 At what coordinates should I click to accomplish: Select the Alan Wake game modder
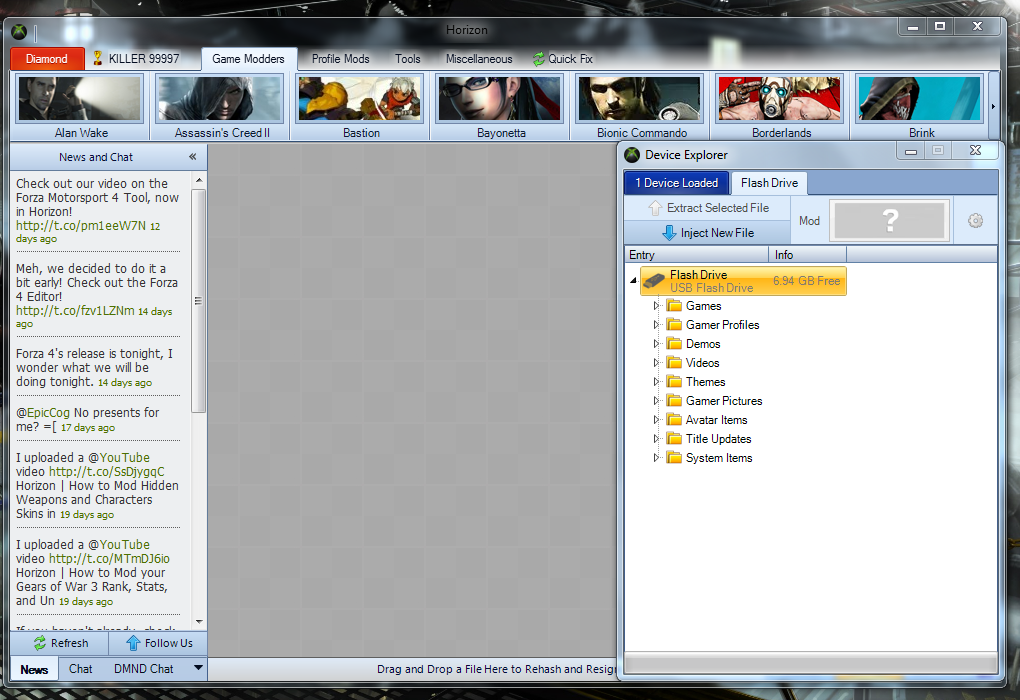point(81,99)
